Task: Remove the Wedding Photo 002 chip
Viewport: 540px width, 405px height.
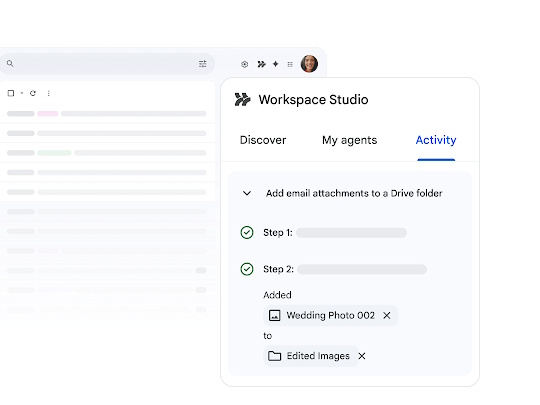Action: click(387, 315)
